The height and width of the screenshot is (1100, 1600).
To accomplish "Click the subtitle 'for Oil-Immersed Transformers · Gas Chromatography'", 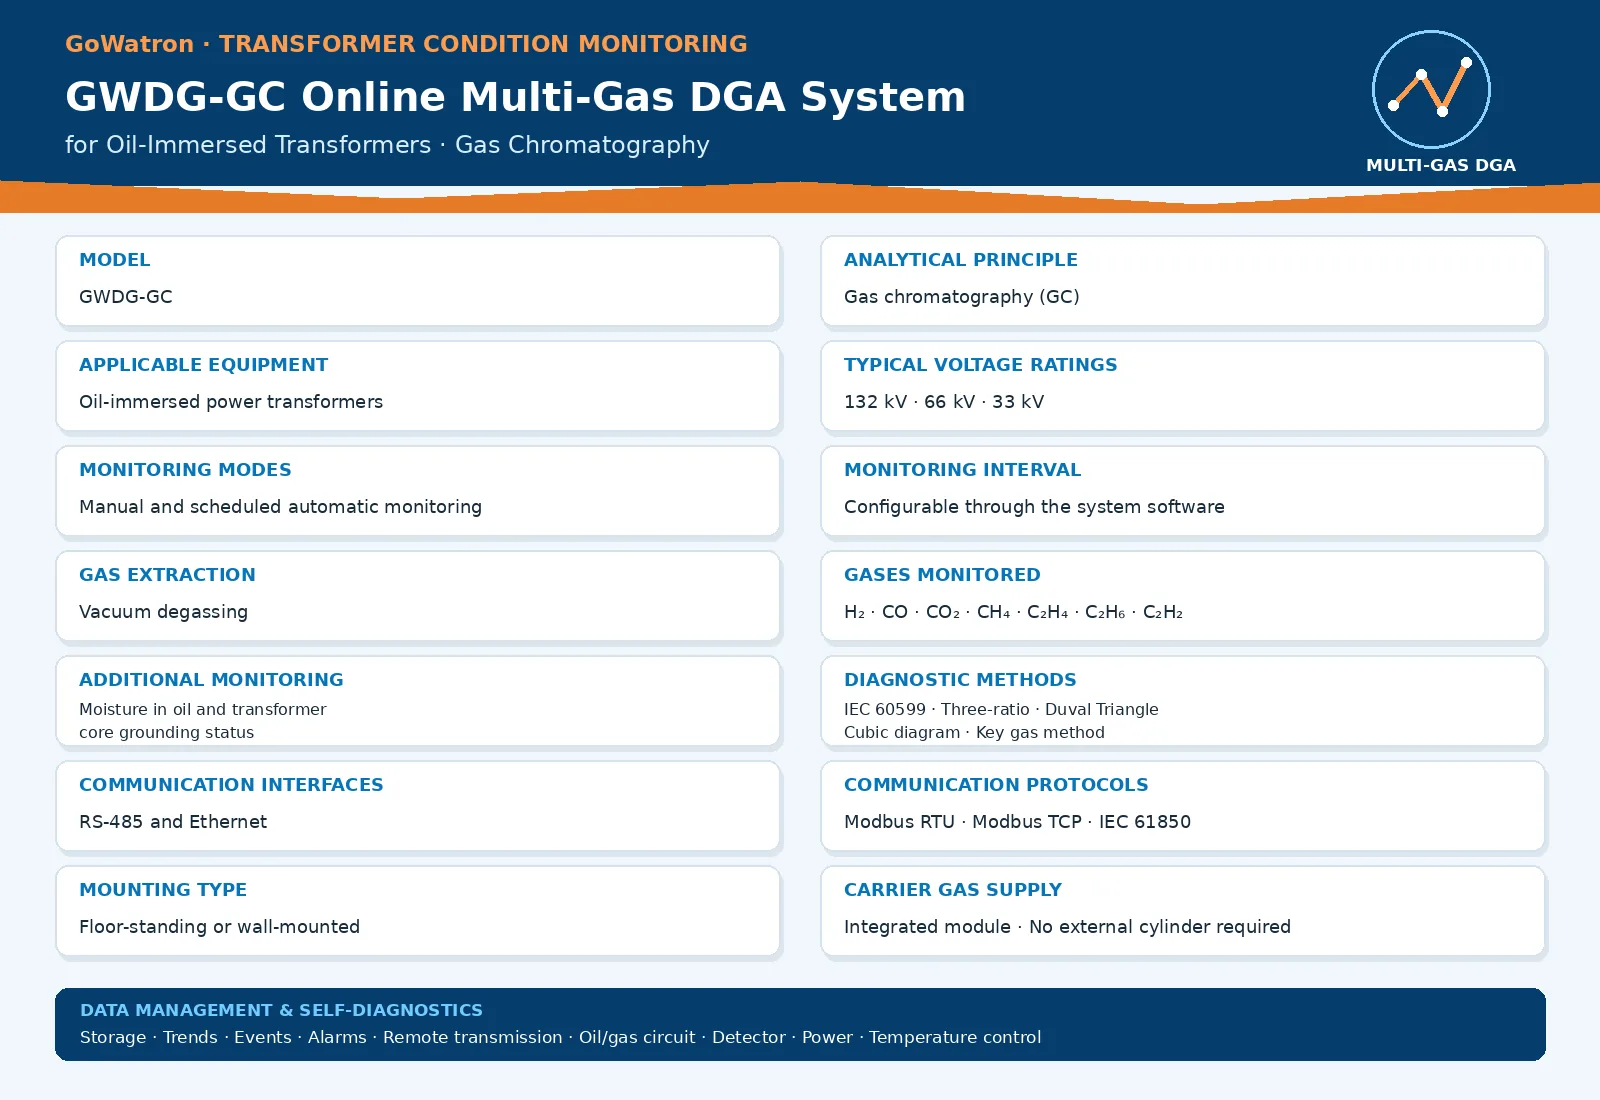I will click(387, 145).
